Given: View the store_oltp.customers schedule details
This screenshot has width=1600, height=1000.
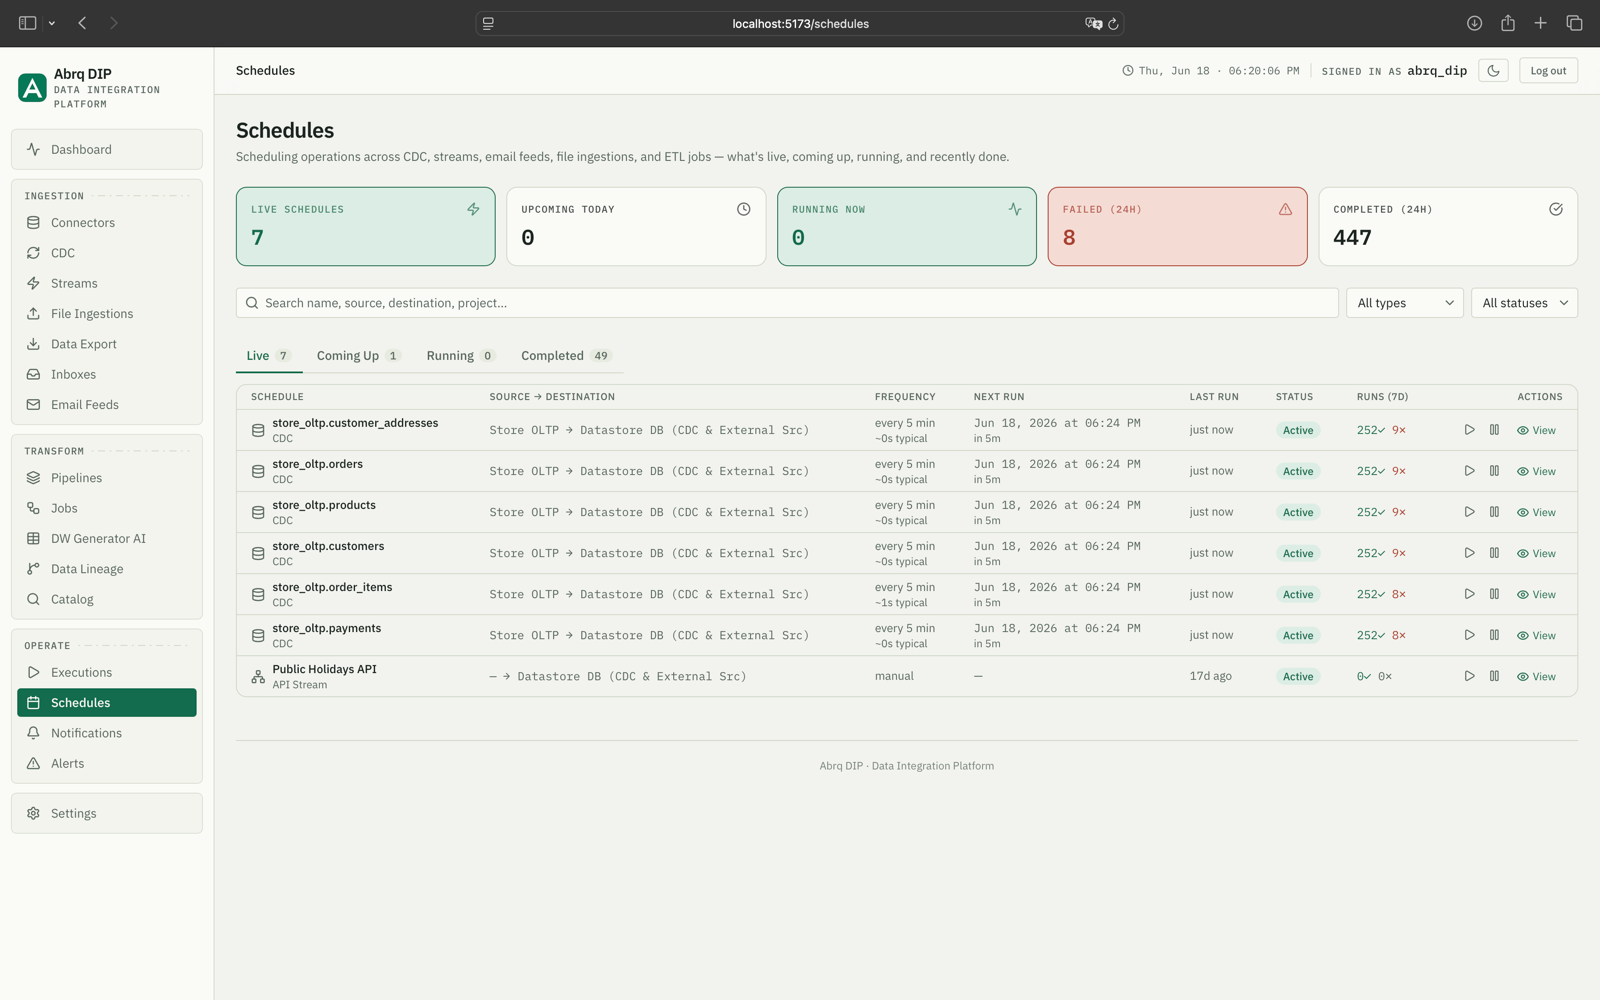Looking at the screenshot, I should (1536, 553).
